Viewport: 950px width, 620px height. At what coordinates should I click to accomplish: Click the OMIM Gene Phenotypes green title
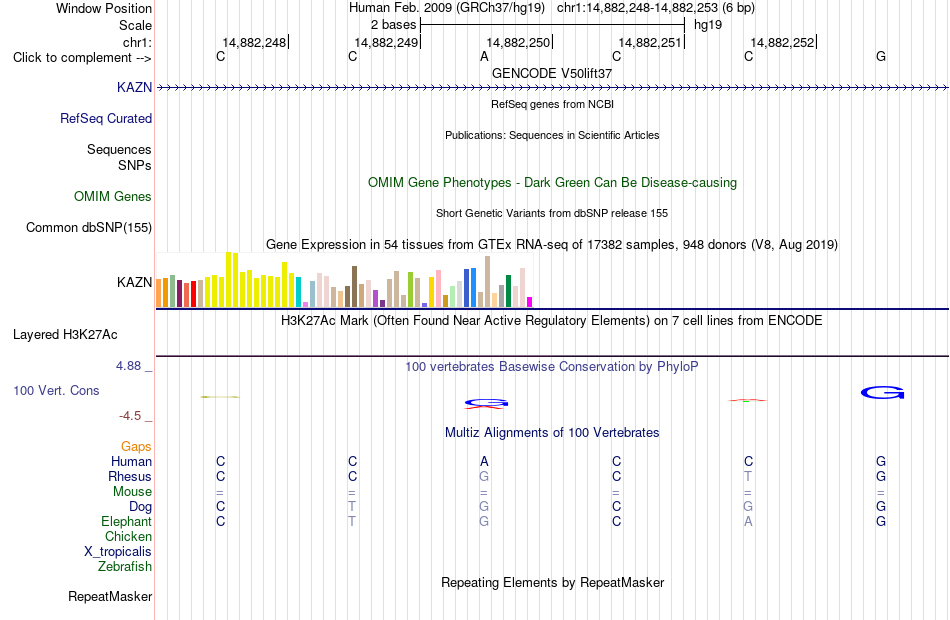[x=552, y=182]
